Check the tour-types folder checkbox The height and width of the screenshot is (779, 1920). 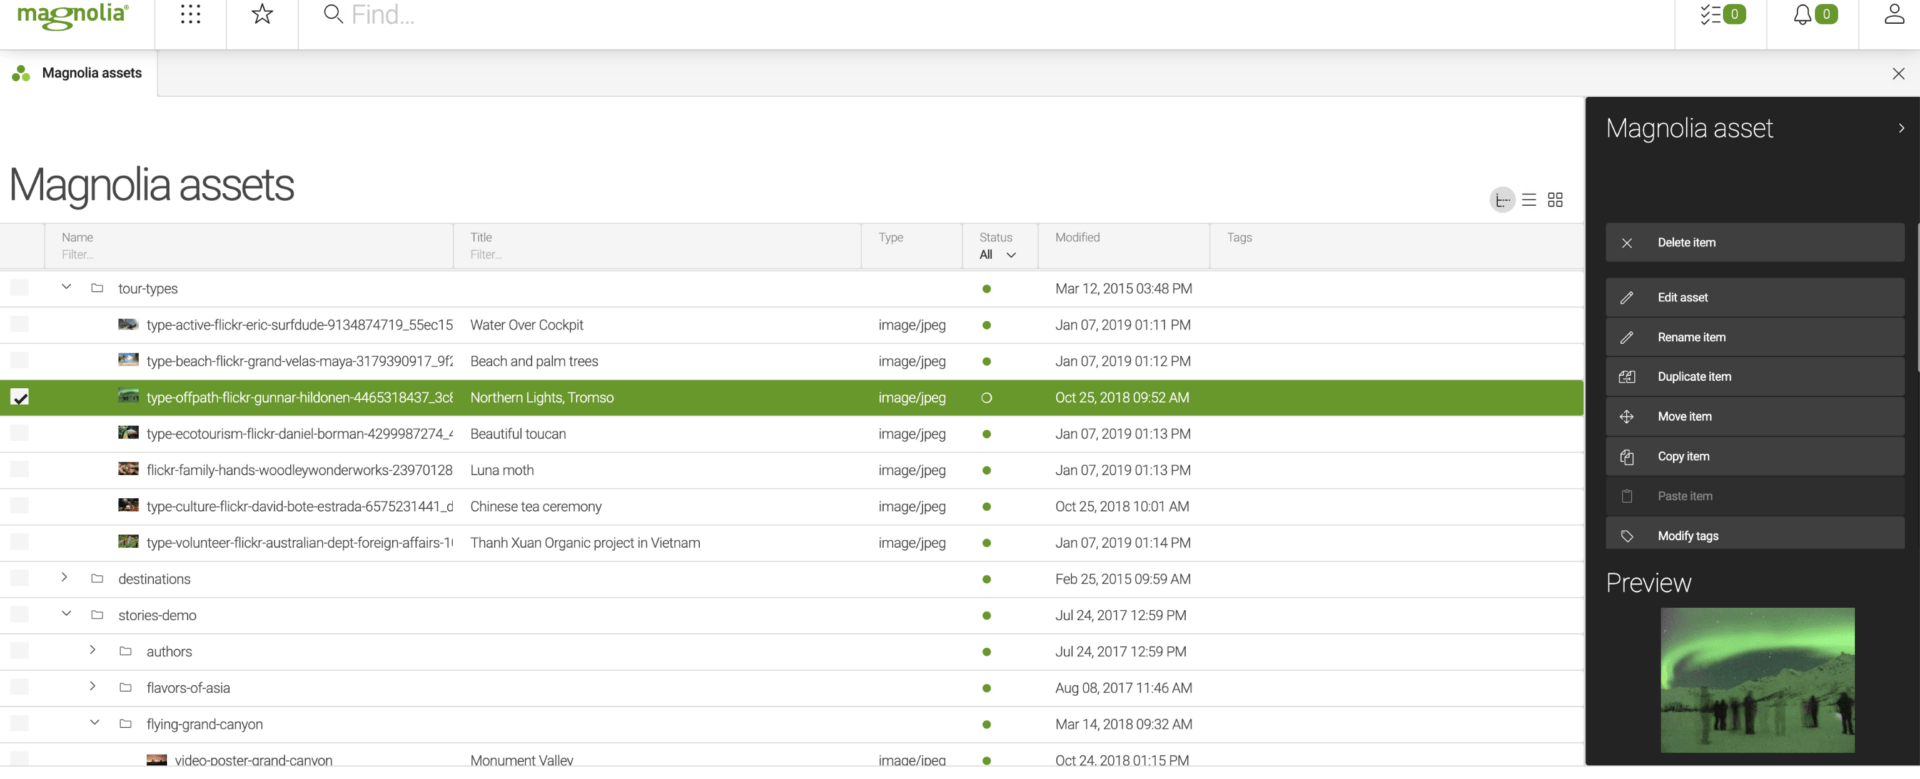tap(20, 289)
